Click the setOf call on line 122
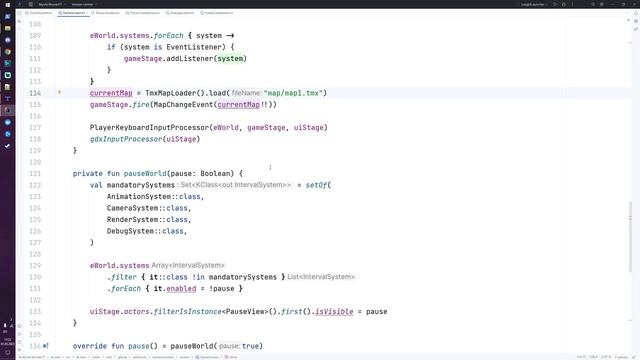The image size is (640, 360). point(316,185)
